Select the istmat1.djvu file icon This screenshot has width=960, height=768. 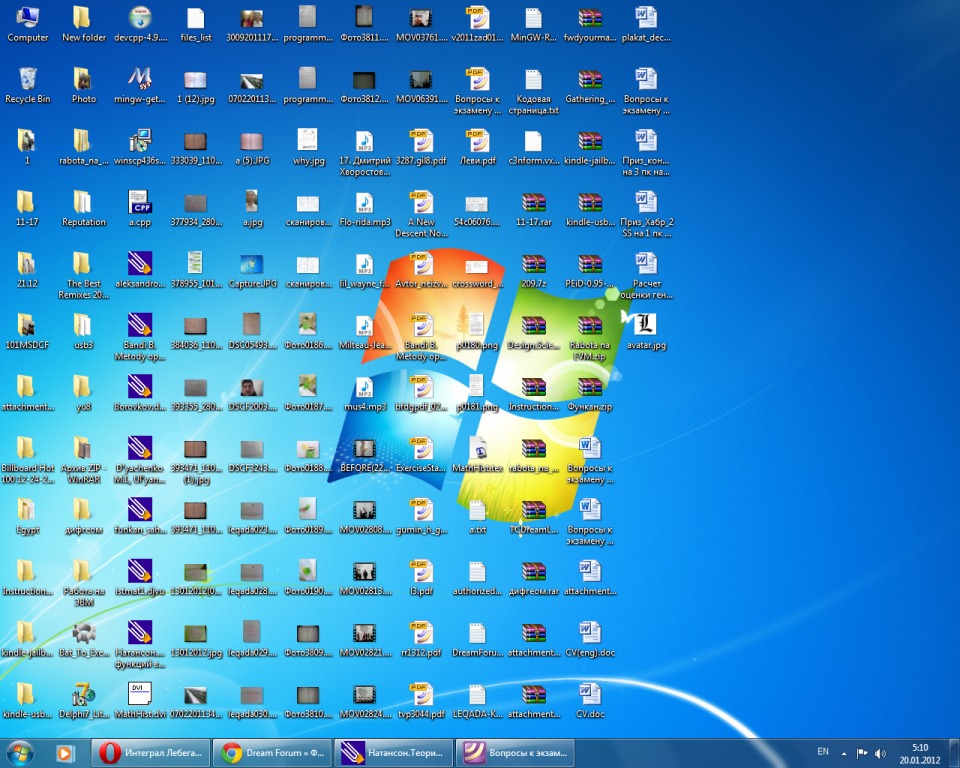(x=140, y=578)
